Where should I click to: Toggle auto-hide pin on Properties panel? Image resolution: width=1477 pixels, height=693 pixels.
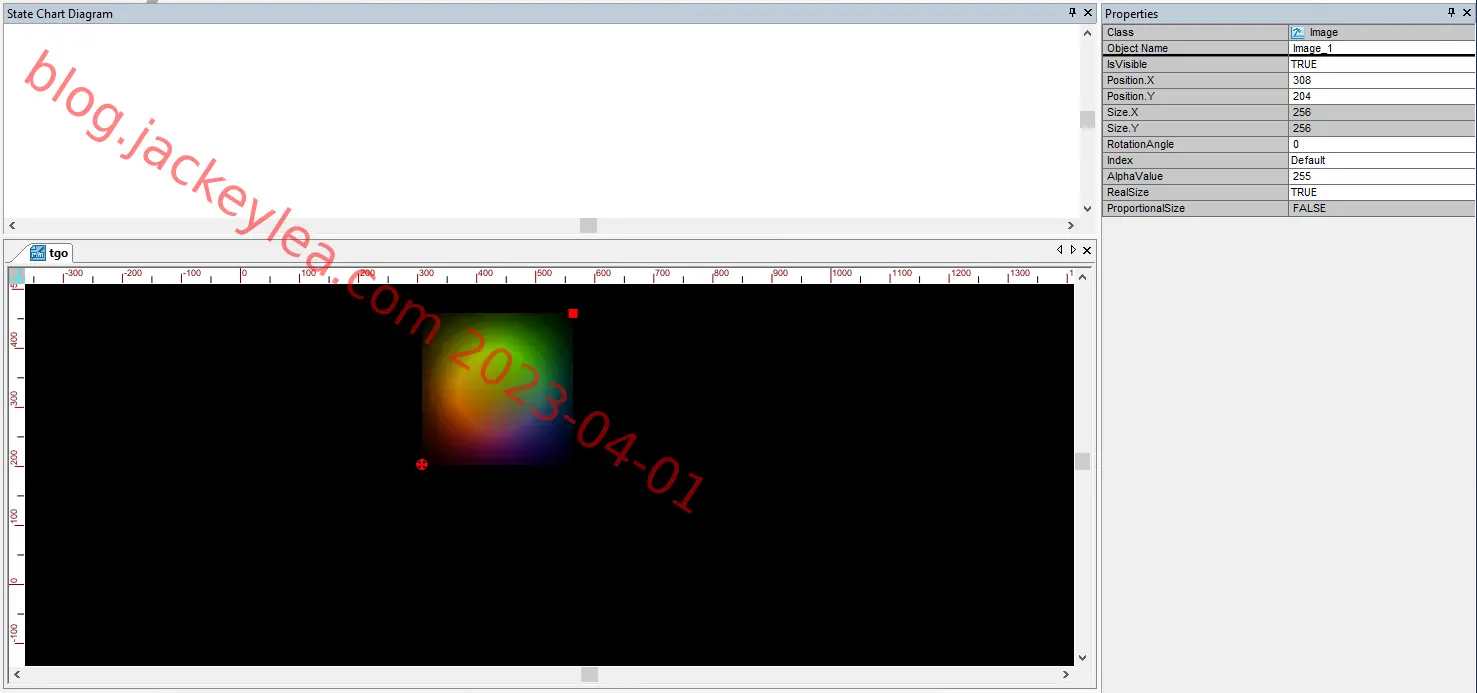tap(1452, 13)
